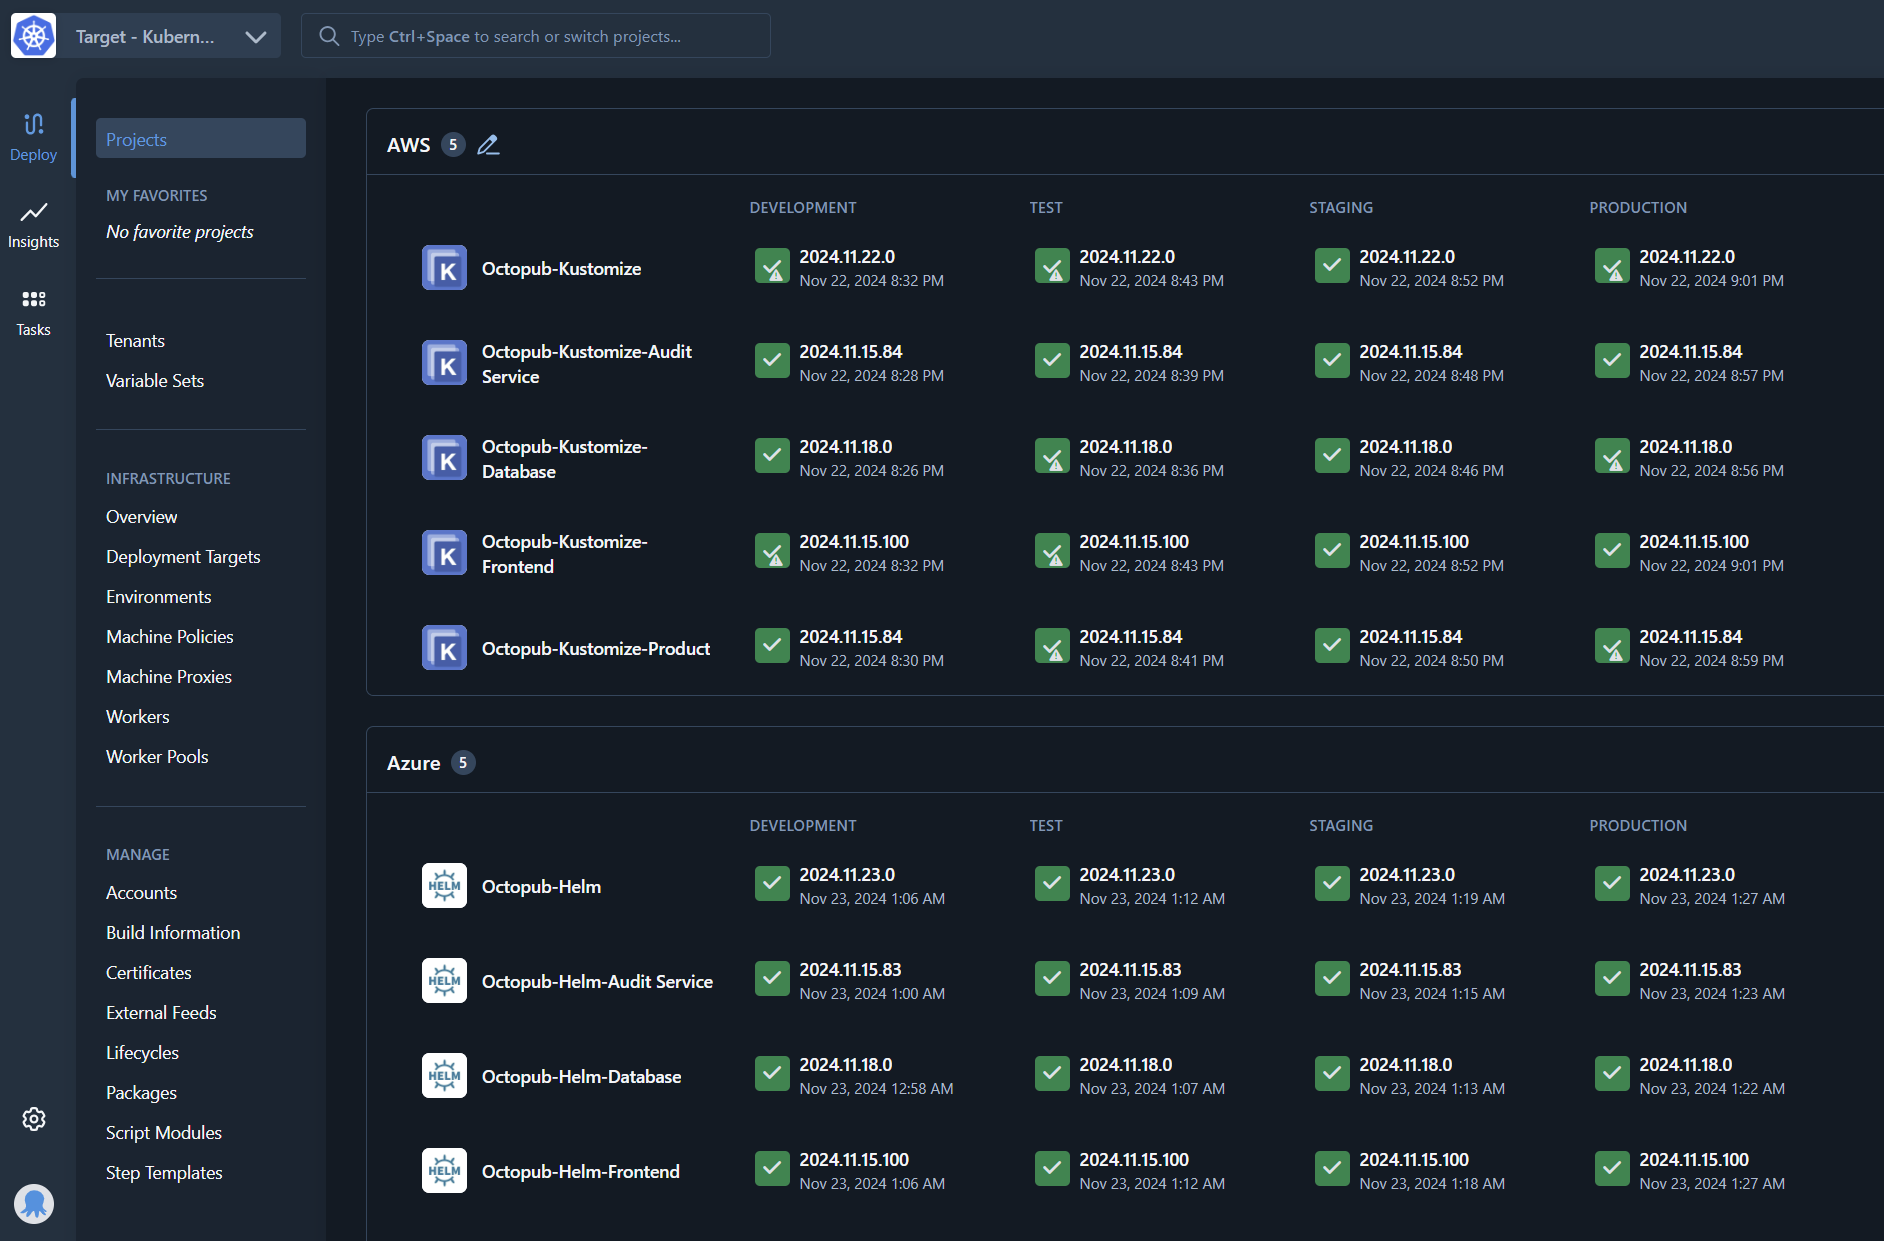Select Projects in the sidebar navigation
The width and height of the screenshot is (1884, 1241).
(x=136, y=138)
